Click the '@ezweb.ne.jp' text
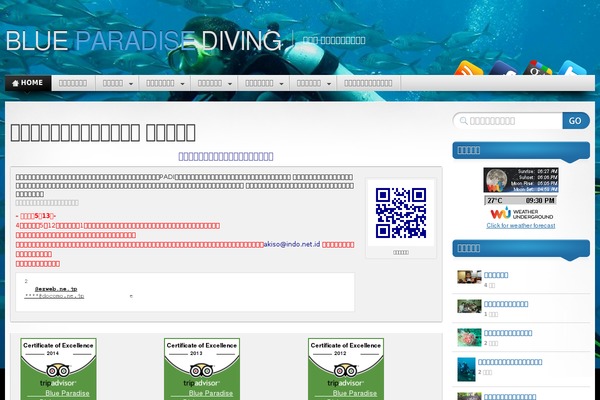This screenshot has height=400, width=600. coord(56,289)
